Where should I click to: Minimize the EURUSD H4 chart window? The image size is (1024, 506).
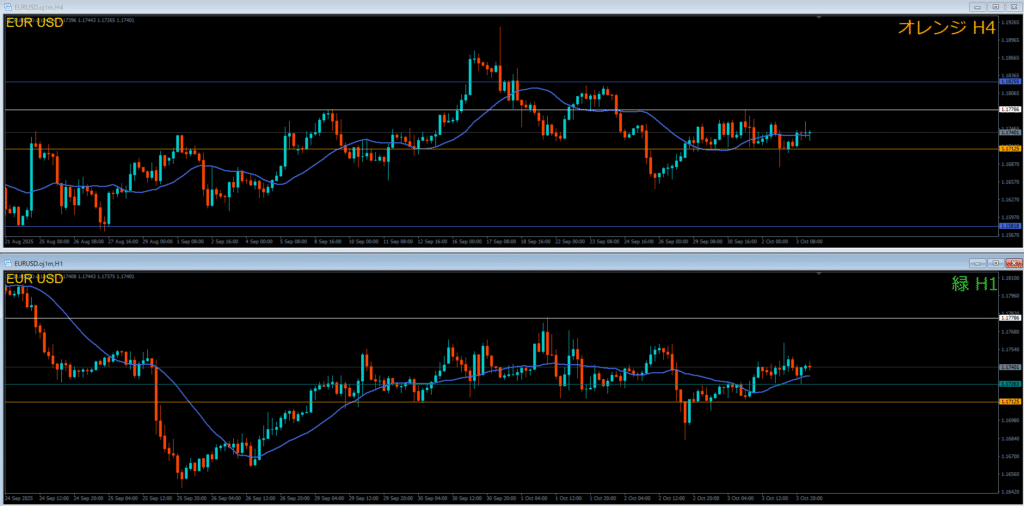(978, 6)
